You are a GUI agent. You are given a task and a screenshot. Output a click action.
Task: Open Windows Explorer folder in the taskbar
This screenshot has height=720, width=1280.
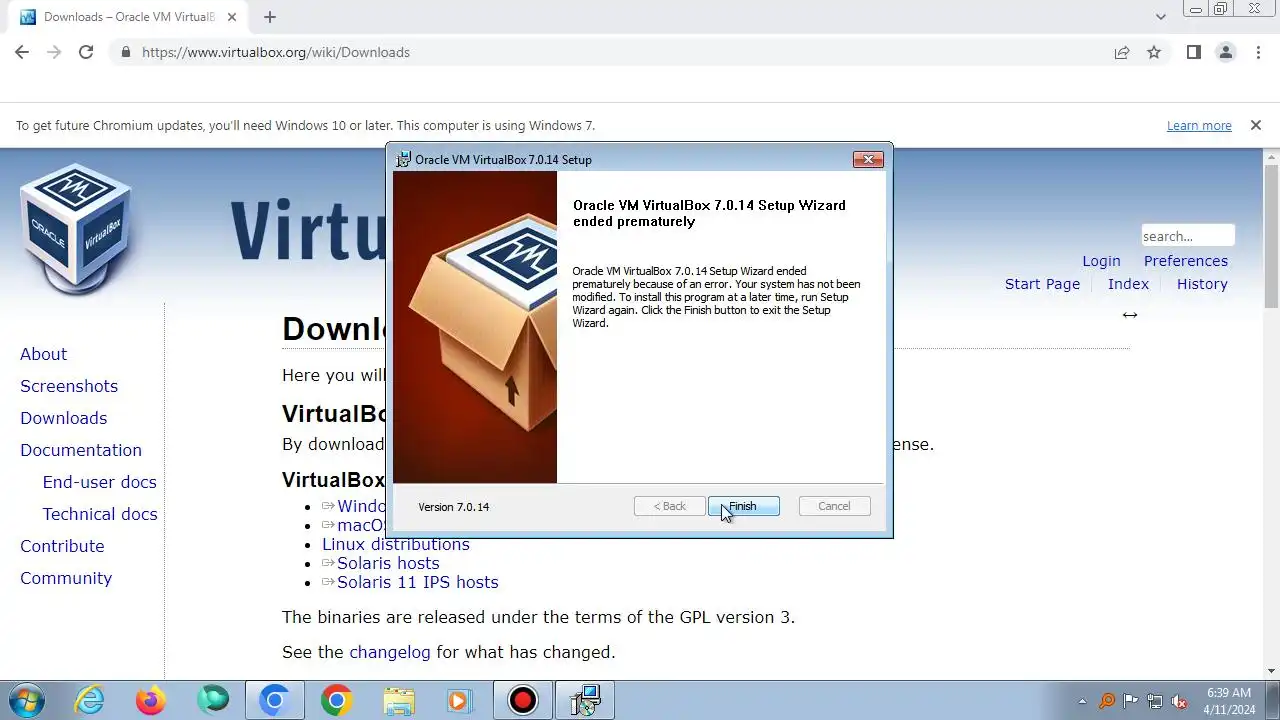[x=398, y=700]
